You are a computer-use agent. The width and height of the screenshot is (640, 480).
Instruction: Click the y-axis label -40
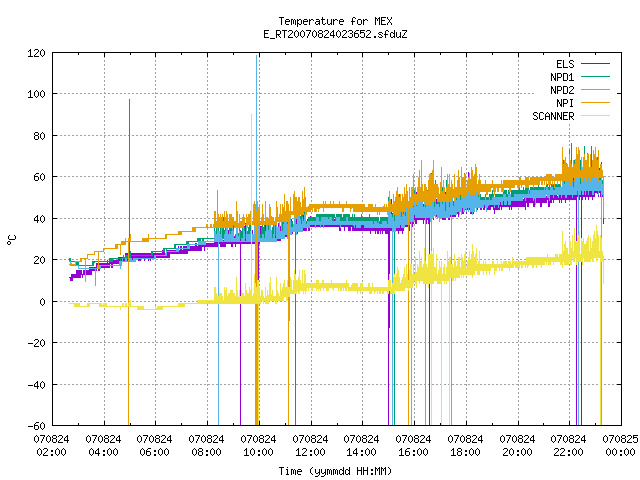click(x=36, y=385)
